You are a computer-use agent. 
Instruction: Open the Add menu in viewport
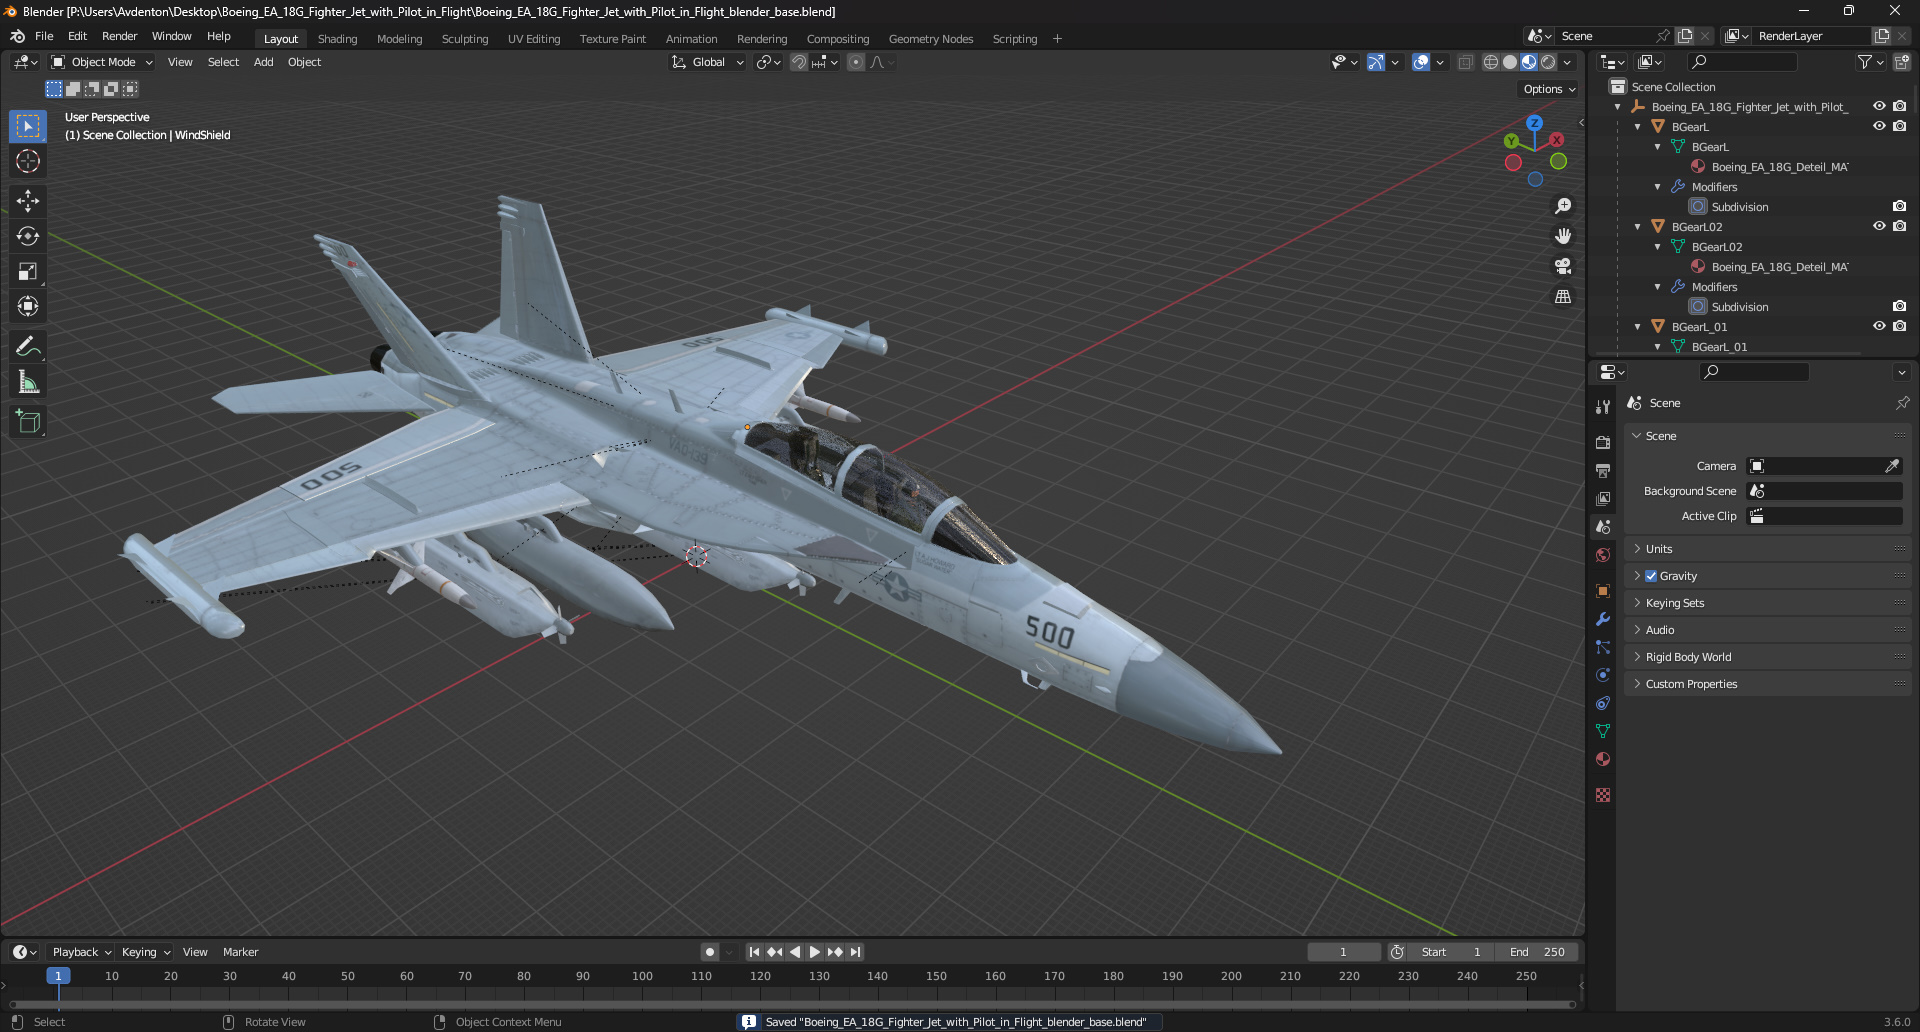263,62
